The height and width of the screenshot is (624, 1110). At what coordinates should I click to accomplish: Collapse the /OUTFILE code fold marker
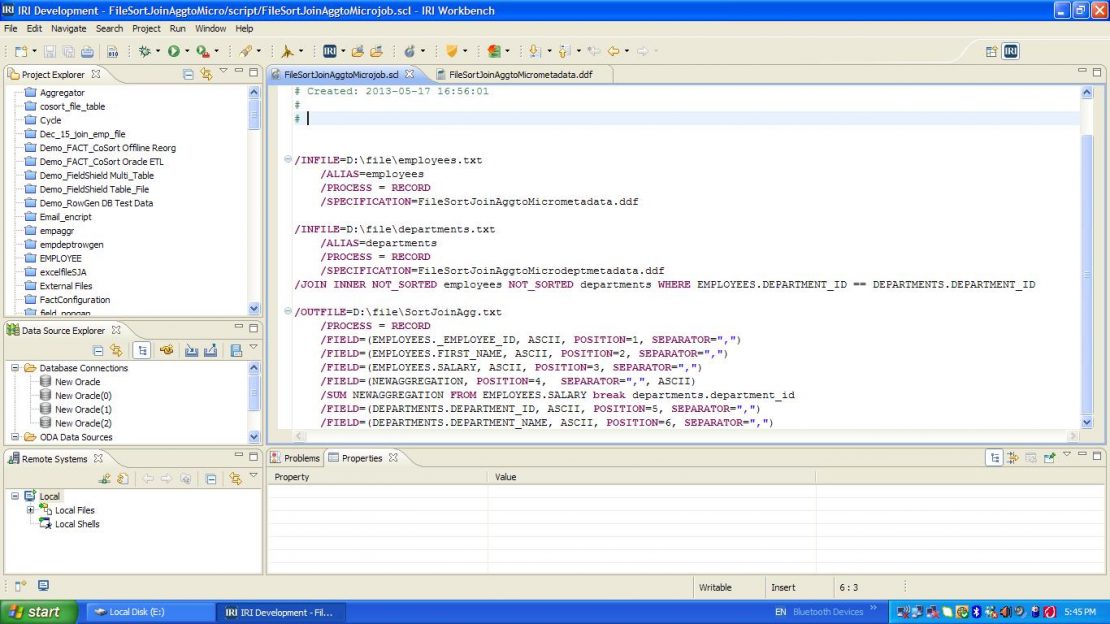tap(287, 311)
